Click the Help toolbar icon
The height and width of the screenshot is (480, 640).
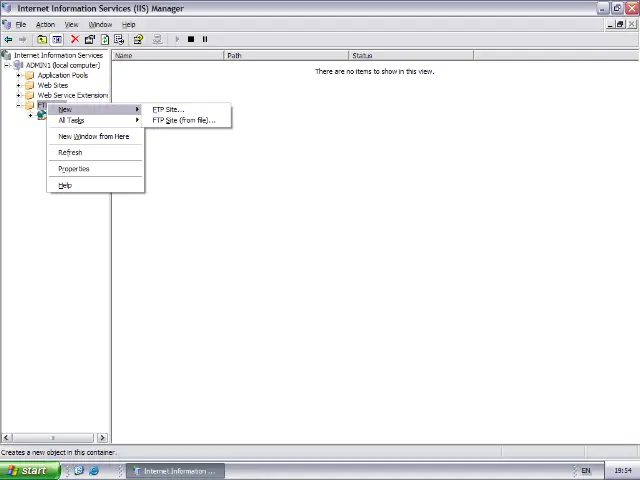tap(138, 39)
